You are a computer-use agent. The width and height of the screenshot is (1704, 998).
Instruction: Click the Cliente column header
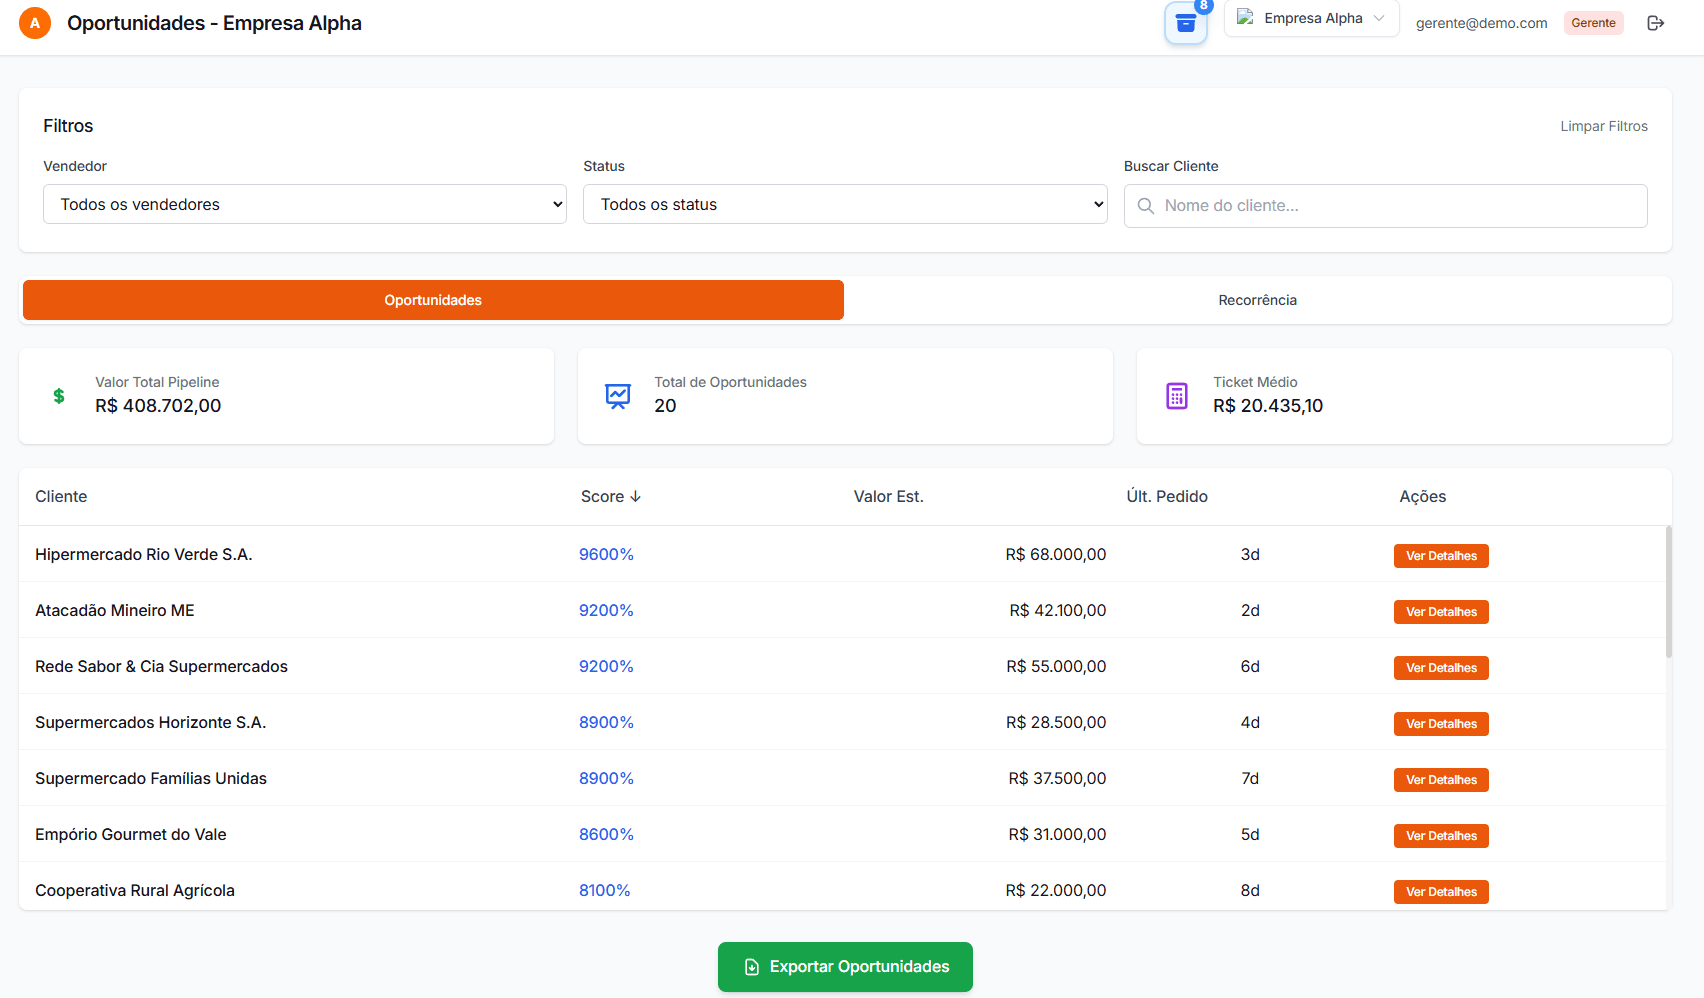(x=61, y=497)
